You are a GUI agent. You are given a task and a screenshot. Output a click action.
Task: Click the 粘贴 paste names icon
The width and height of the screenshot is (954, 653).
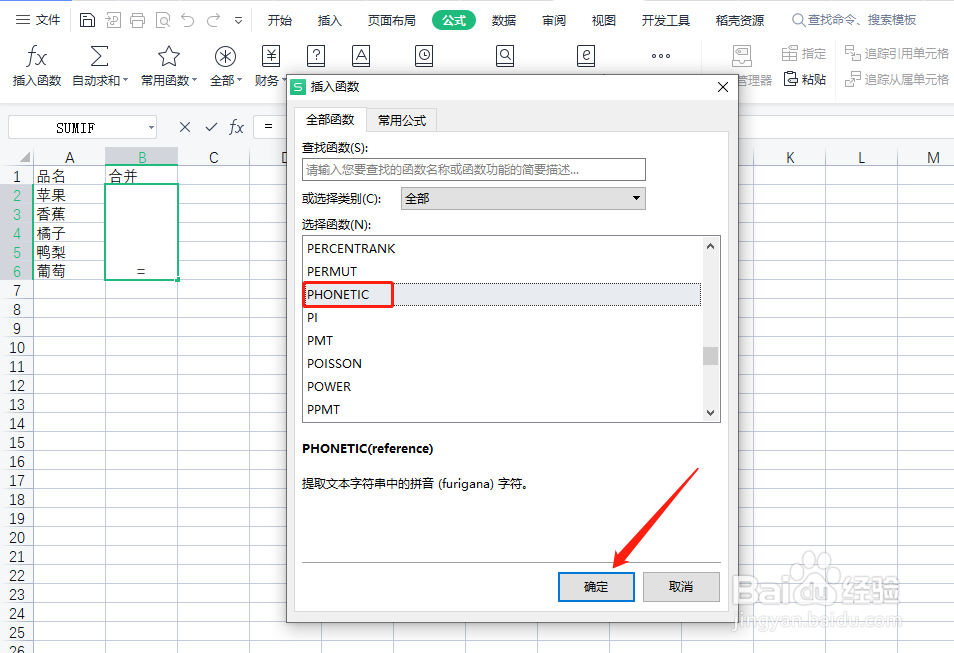click(x=805, y=79)
